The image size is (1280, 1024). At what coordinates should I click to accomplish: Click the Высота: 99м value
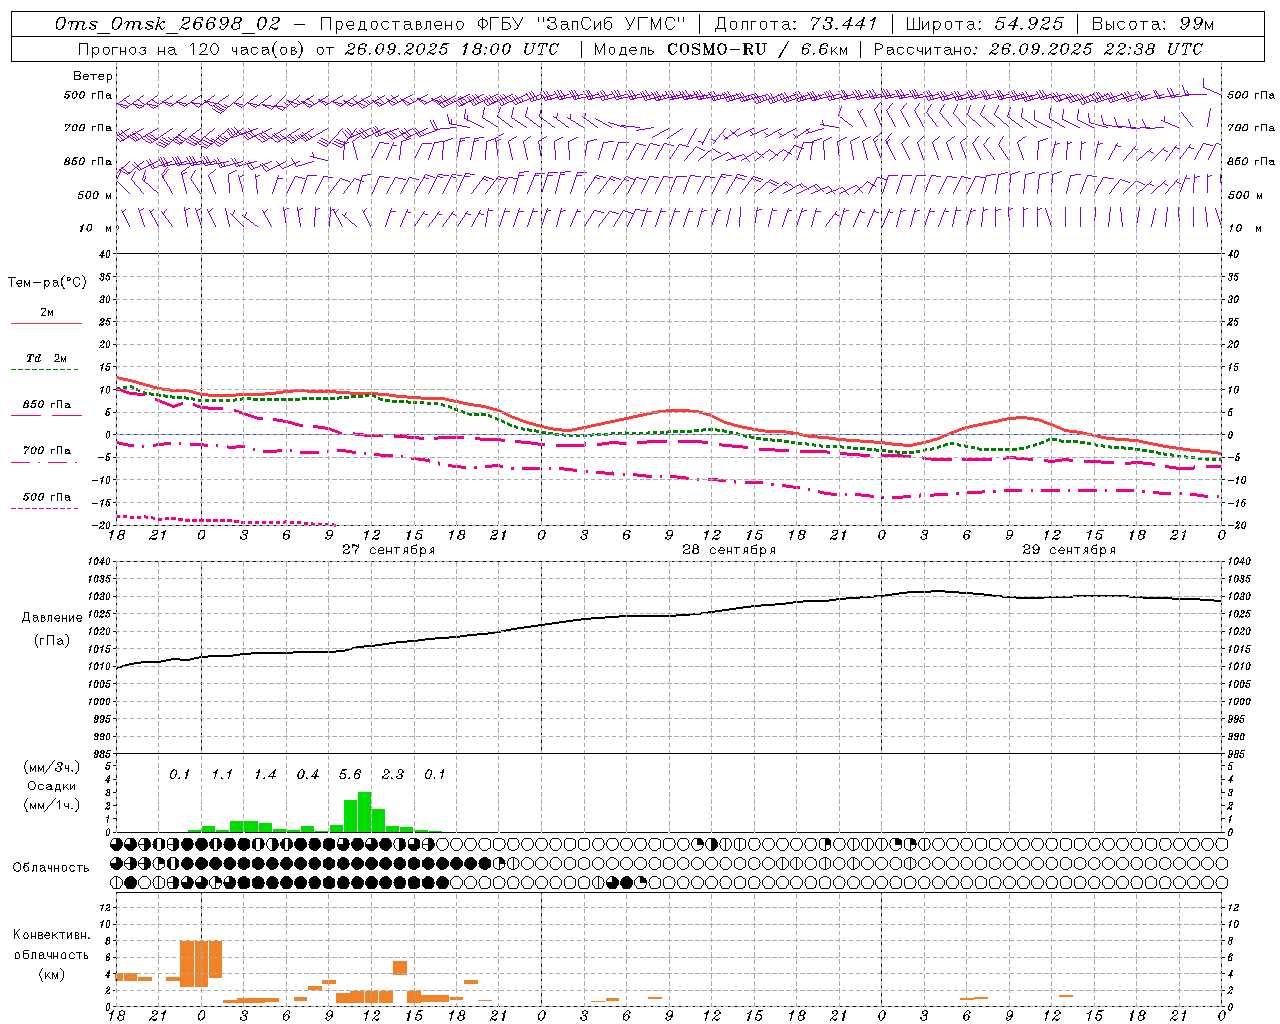[x=1153, y=24]
